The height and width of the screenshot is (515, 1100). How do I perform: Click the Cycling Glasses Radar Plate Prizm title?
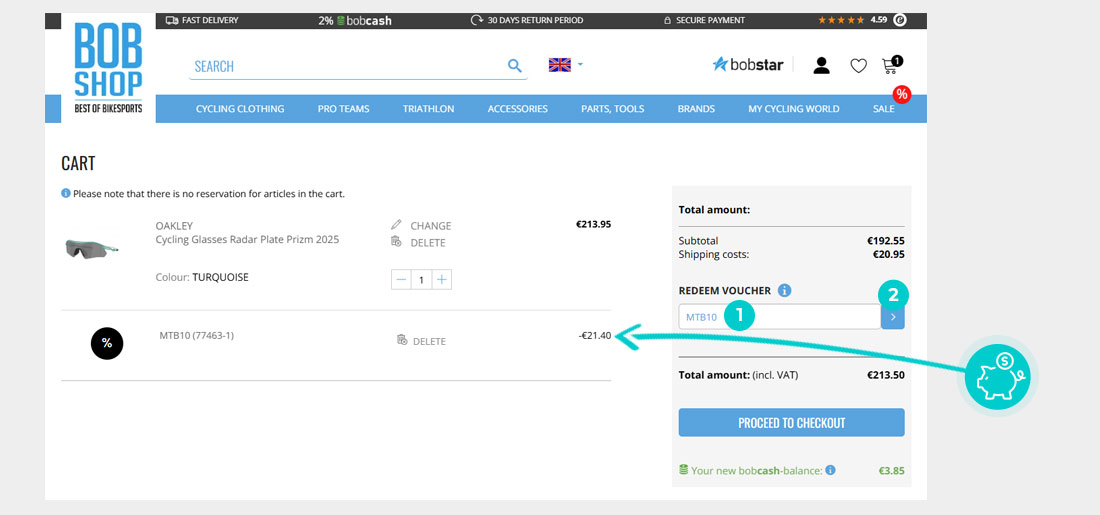(x=247, y=239)
